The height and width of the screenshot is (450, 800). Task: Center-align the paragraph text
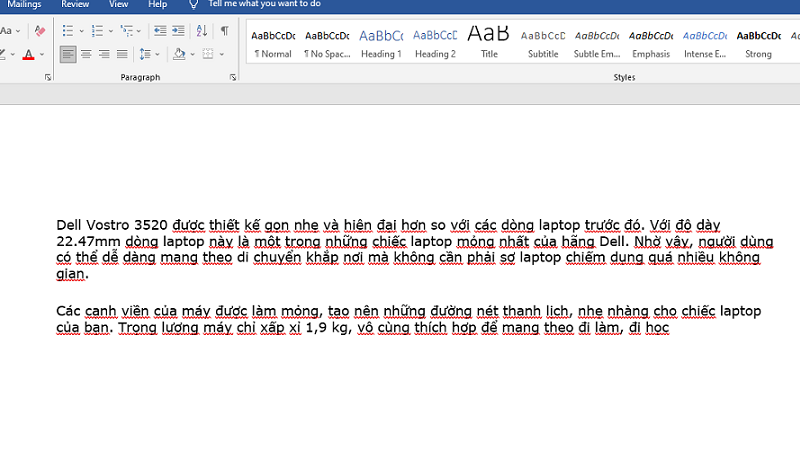pyautogui.click(x=86, y=54)
